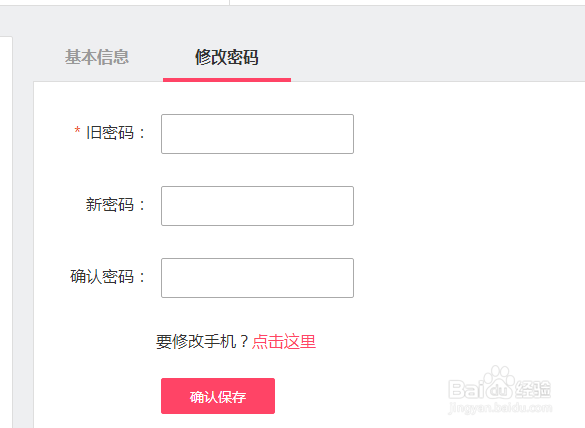Switch to the 基本信息 tab

click(97, 57)
